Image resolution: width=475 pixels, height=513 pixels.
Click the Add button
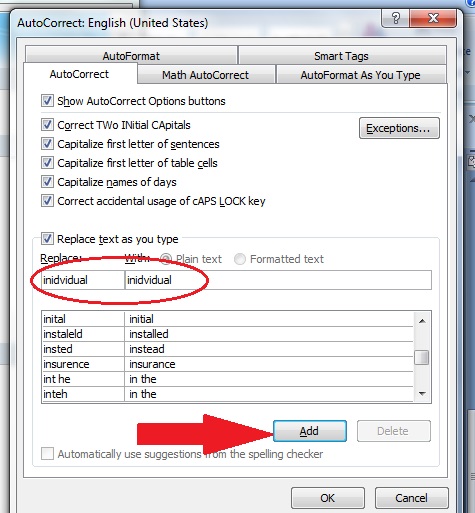(310, 431)
